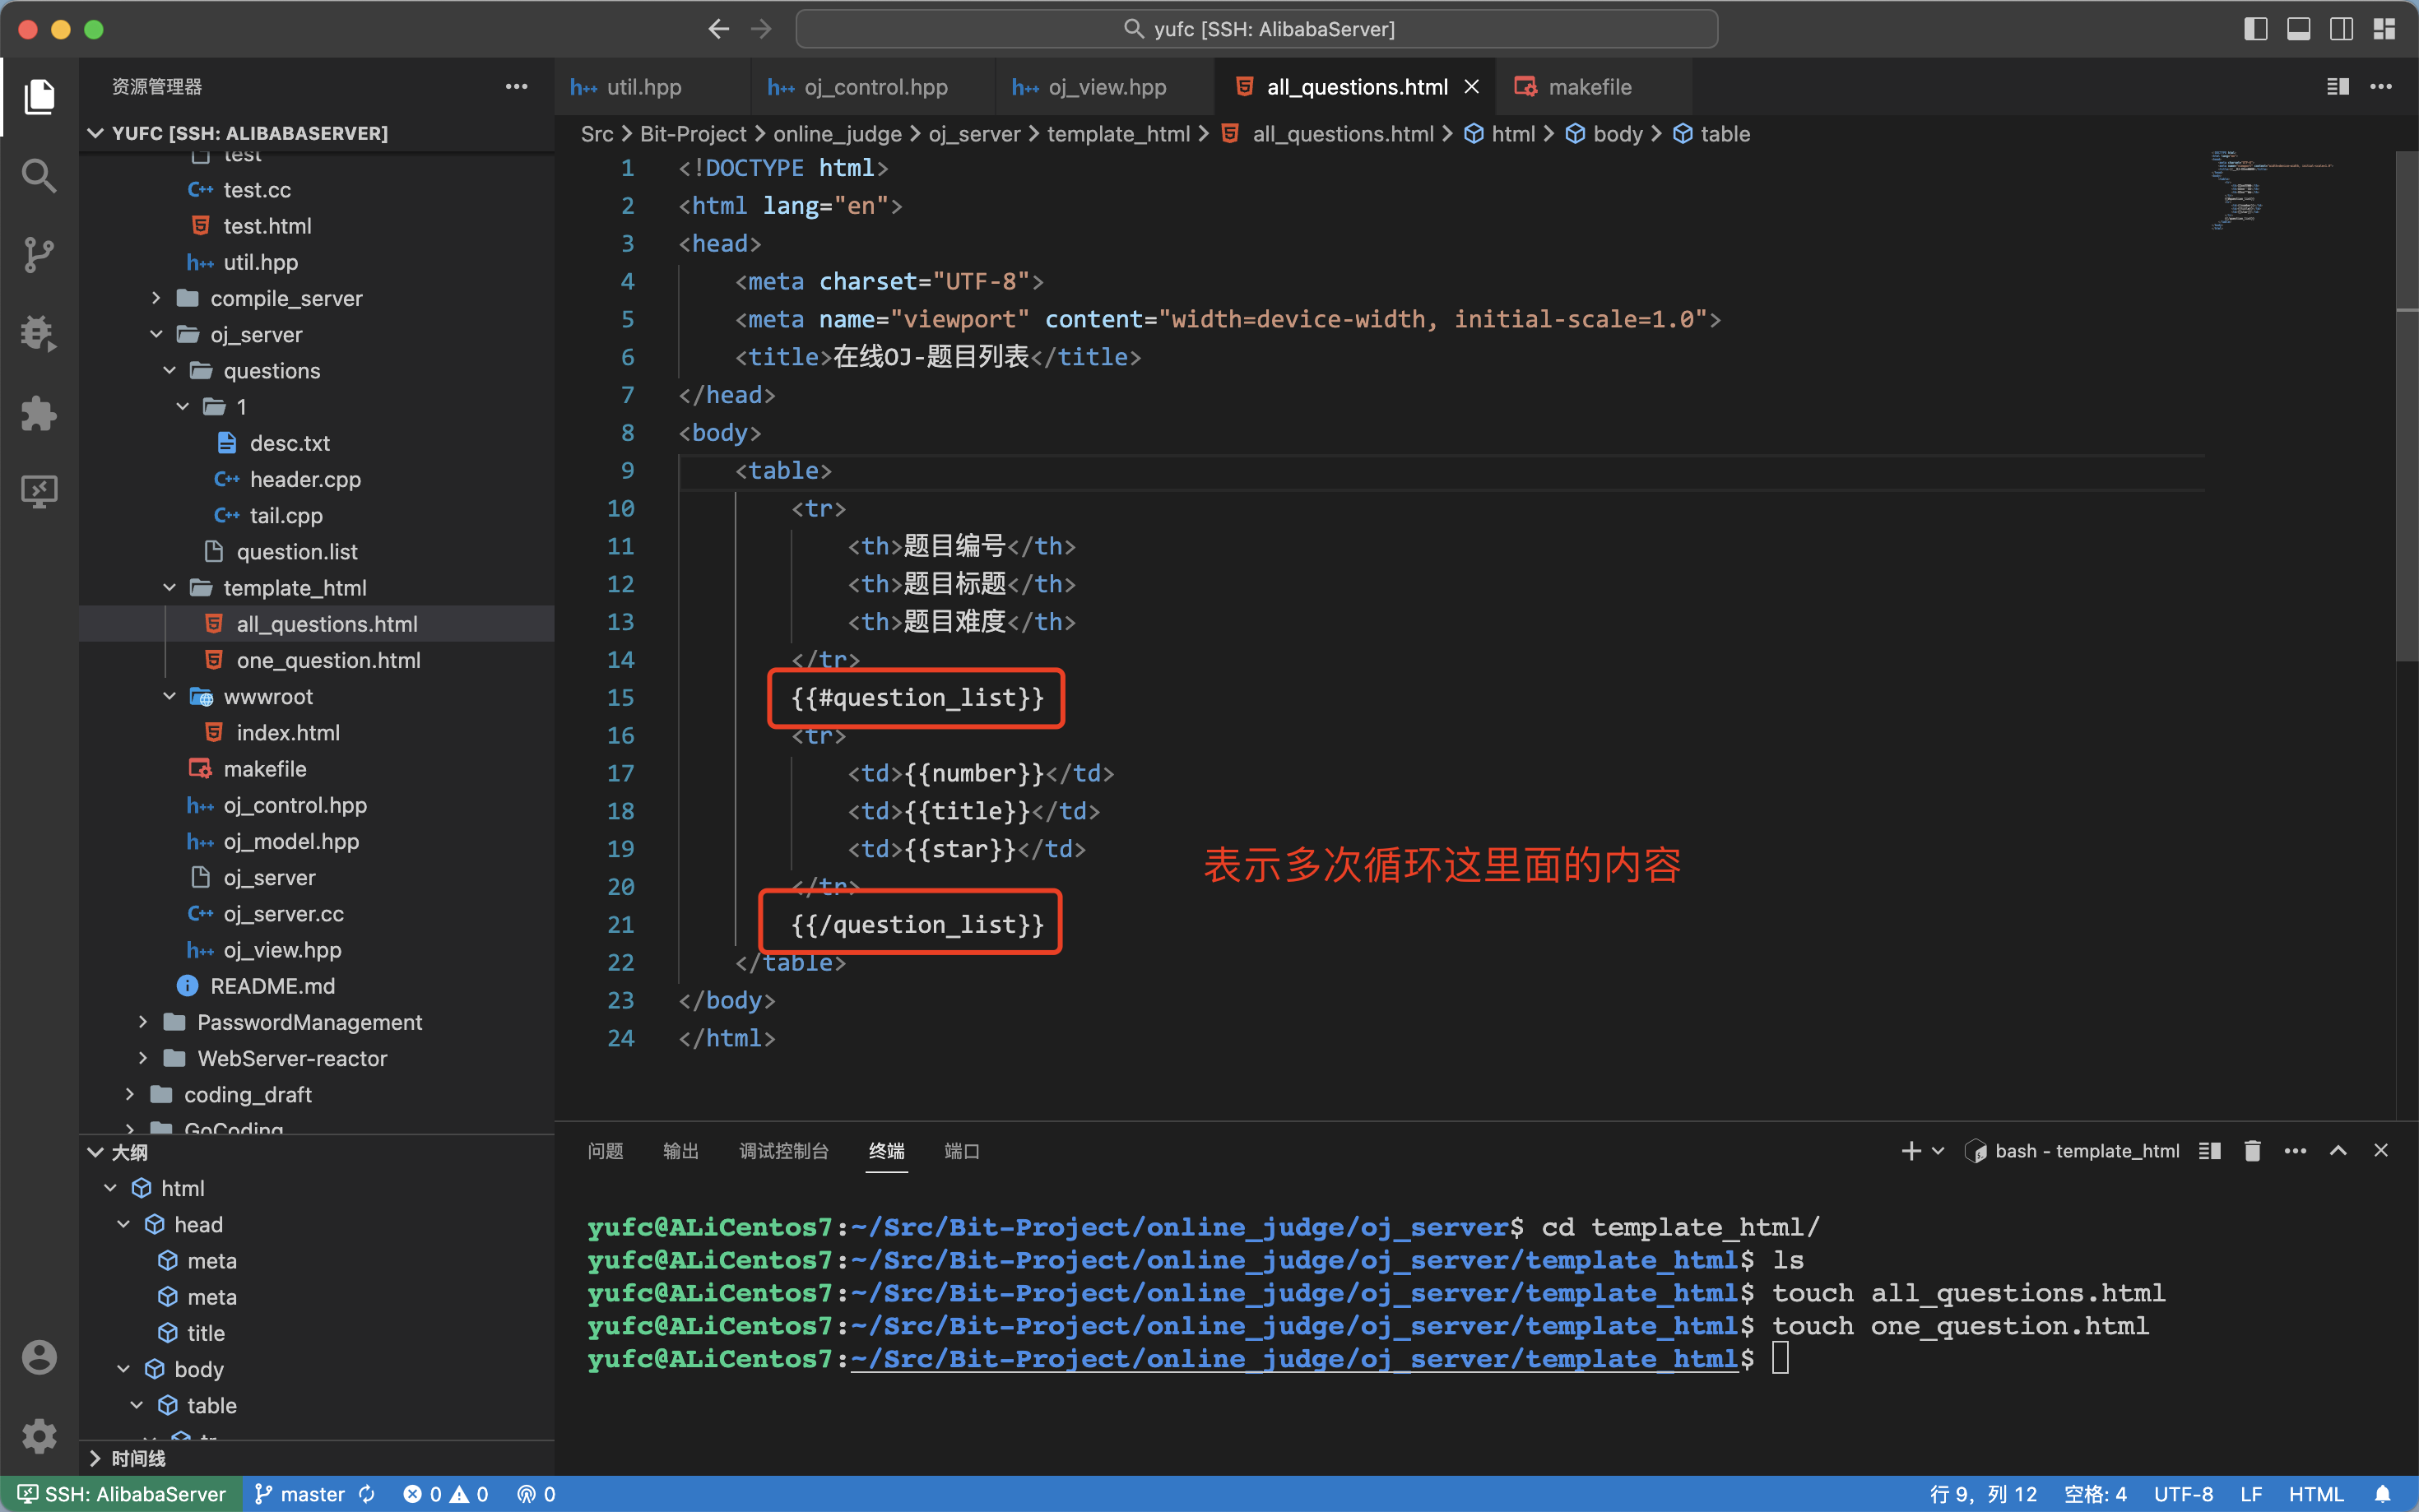This screenshot has height=1512, width=2419.
Task: Synchronize changes icon in status bar
Action: coord(367,1494)
